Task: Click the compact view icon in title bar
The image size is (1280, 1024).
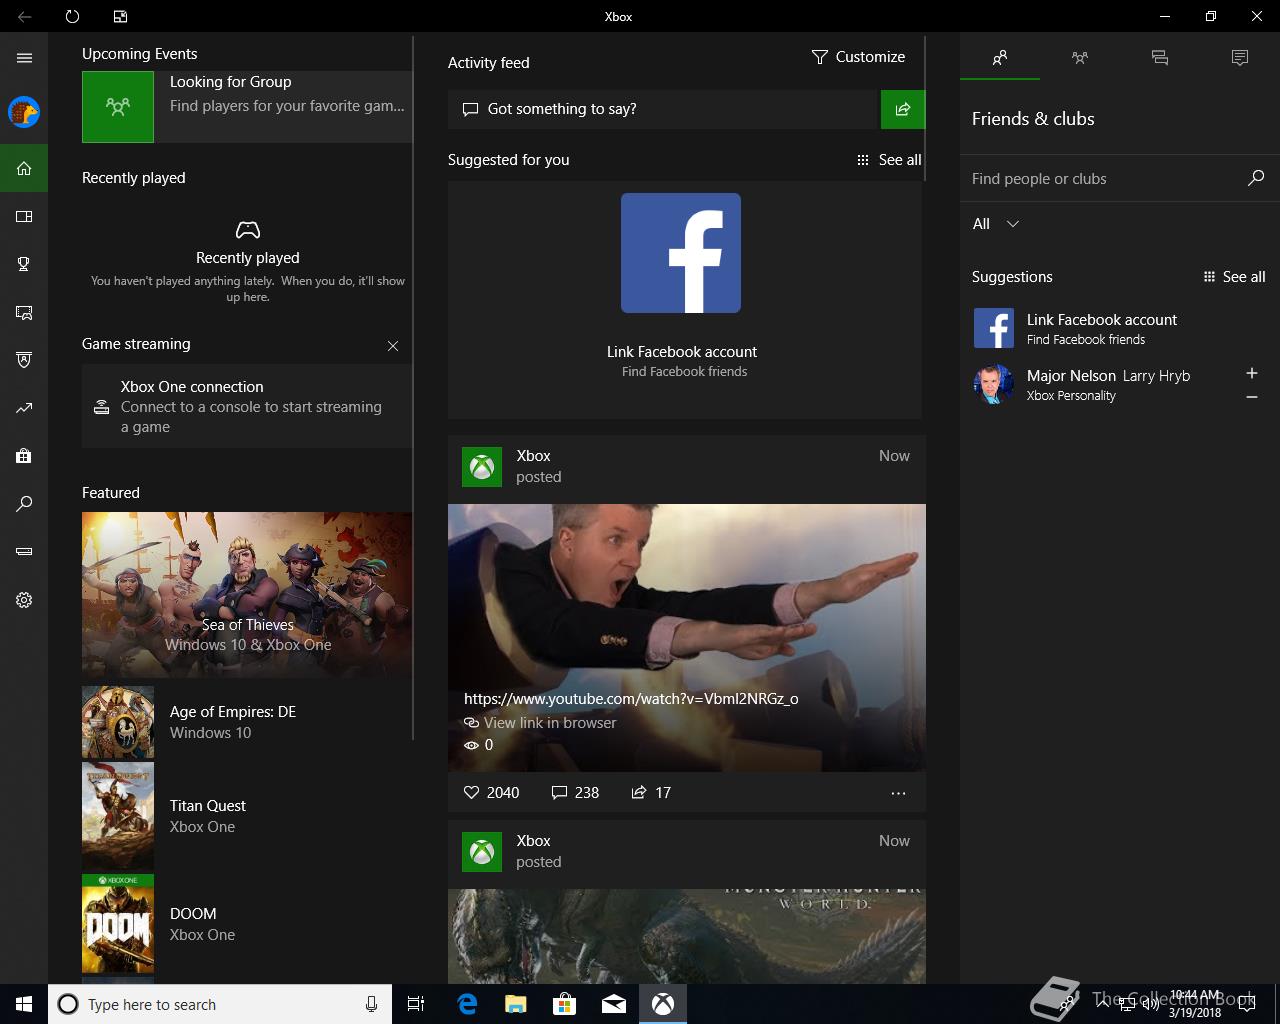Action: tap(120, 16)
